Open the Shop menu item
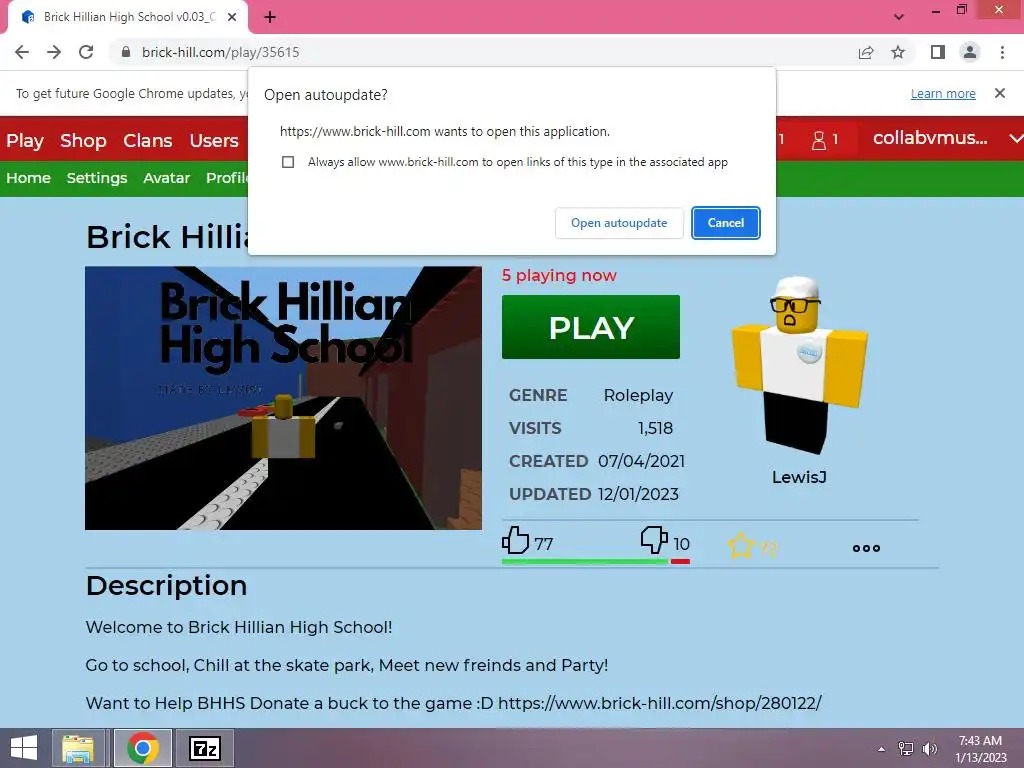Screen dimensions: 1024x768 tap(83, 140)
